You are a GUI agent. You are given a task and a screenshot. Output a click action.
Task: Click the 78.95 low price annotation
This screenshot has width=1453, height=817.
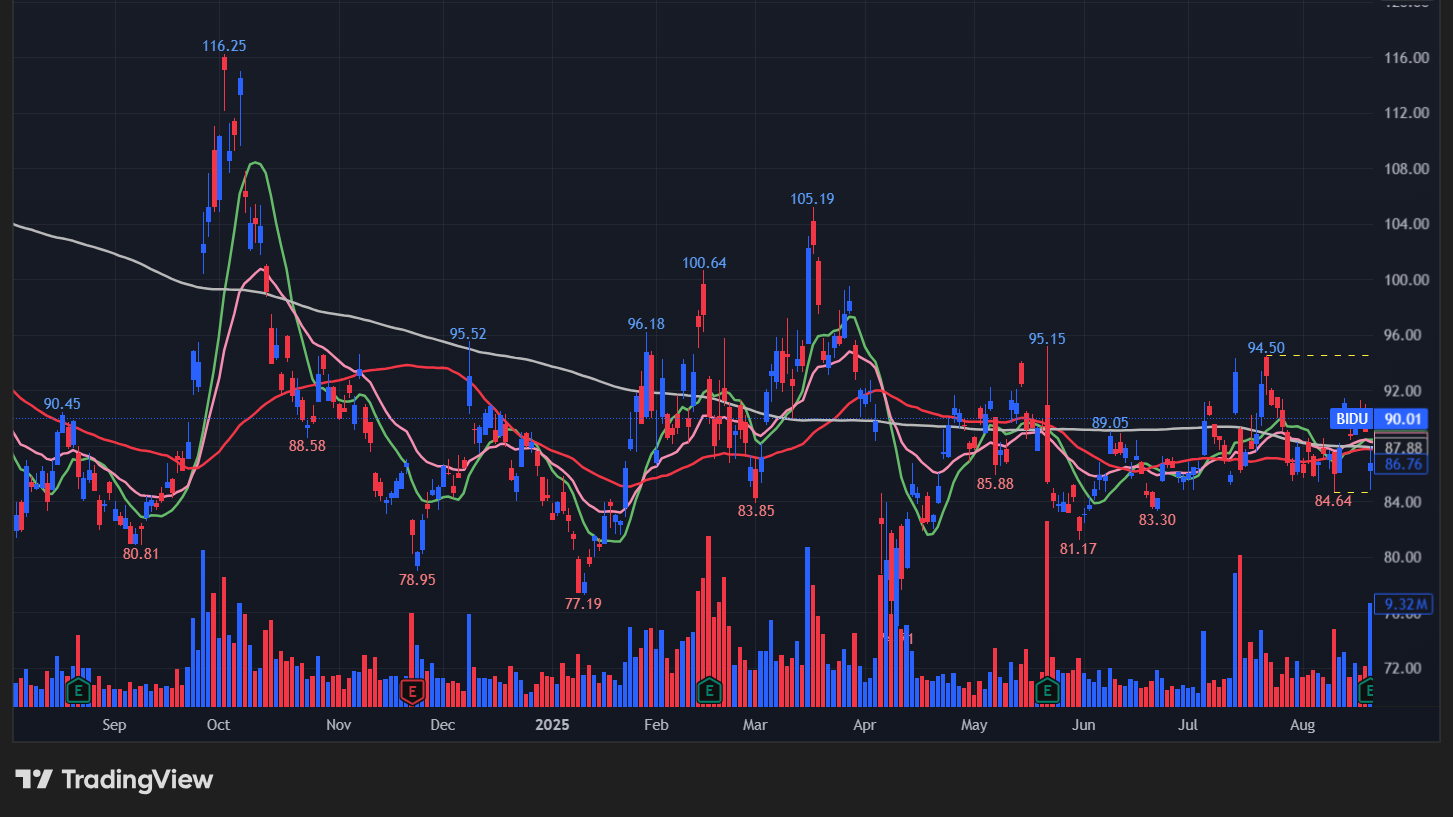pyautogui.click(x=417, y=580)
